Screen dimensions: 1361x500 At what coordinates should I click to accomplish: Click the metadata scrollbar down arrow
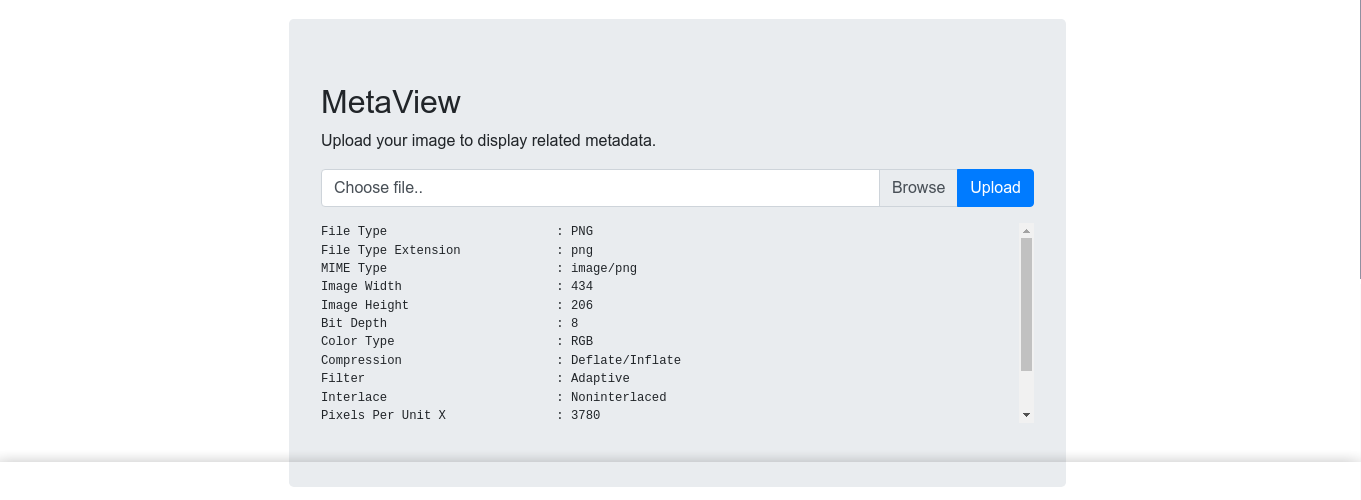pyautogui.click(x=1026, y=414)
